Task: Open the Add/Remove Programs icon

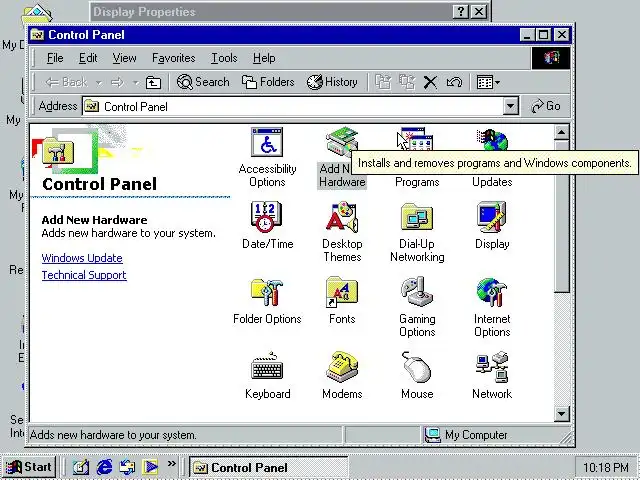Action: 416,139
